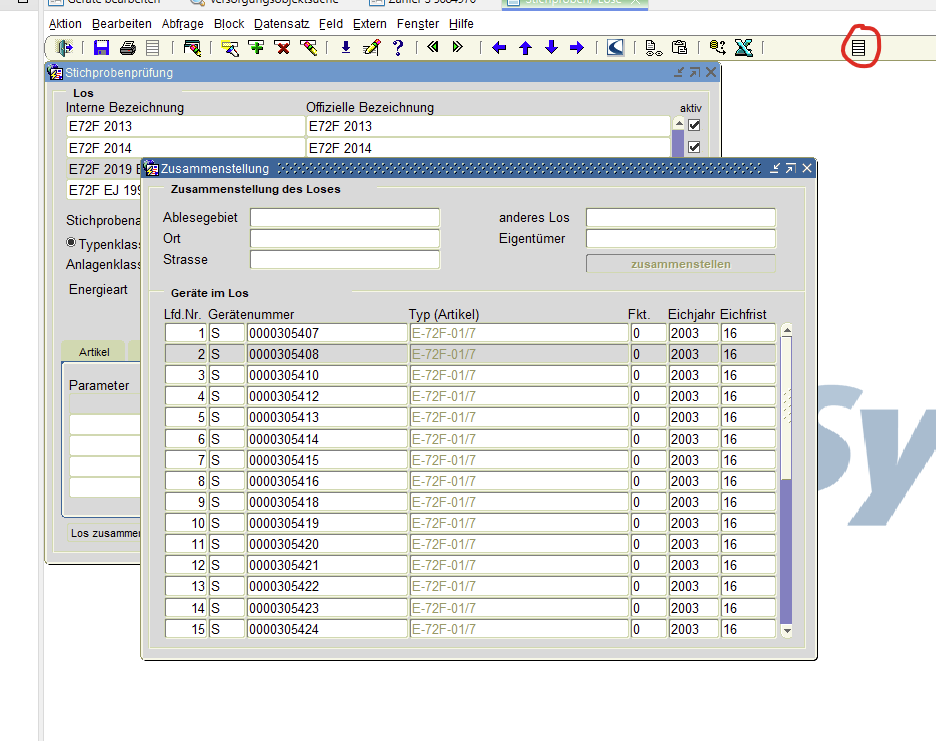The height and width of the screenshot is (741, 936).
Task: Click the blue up arrow navigation icon
Action: (525, 47)
